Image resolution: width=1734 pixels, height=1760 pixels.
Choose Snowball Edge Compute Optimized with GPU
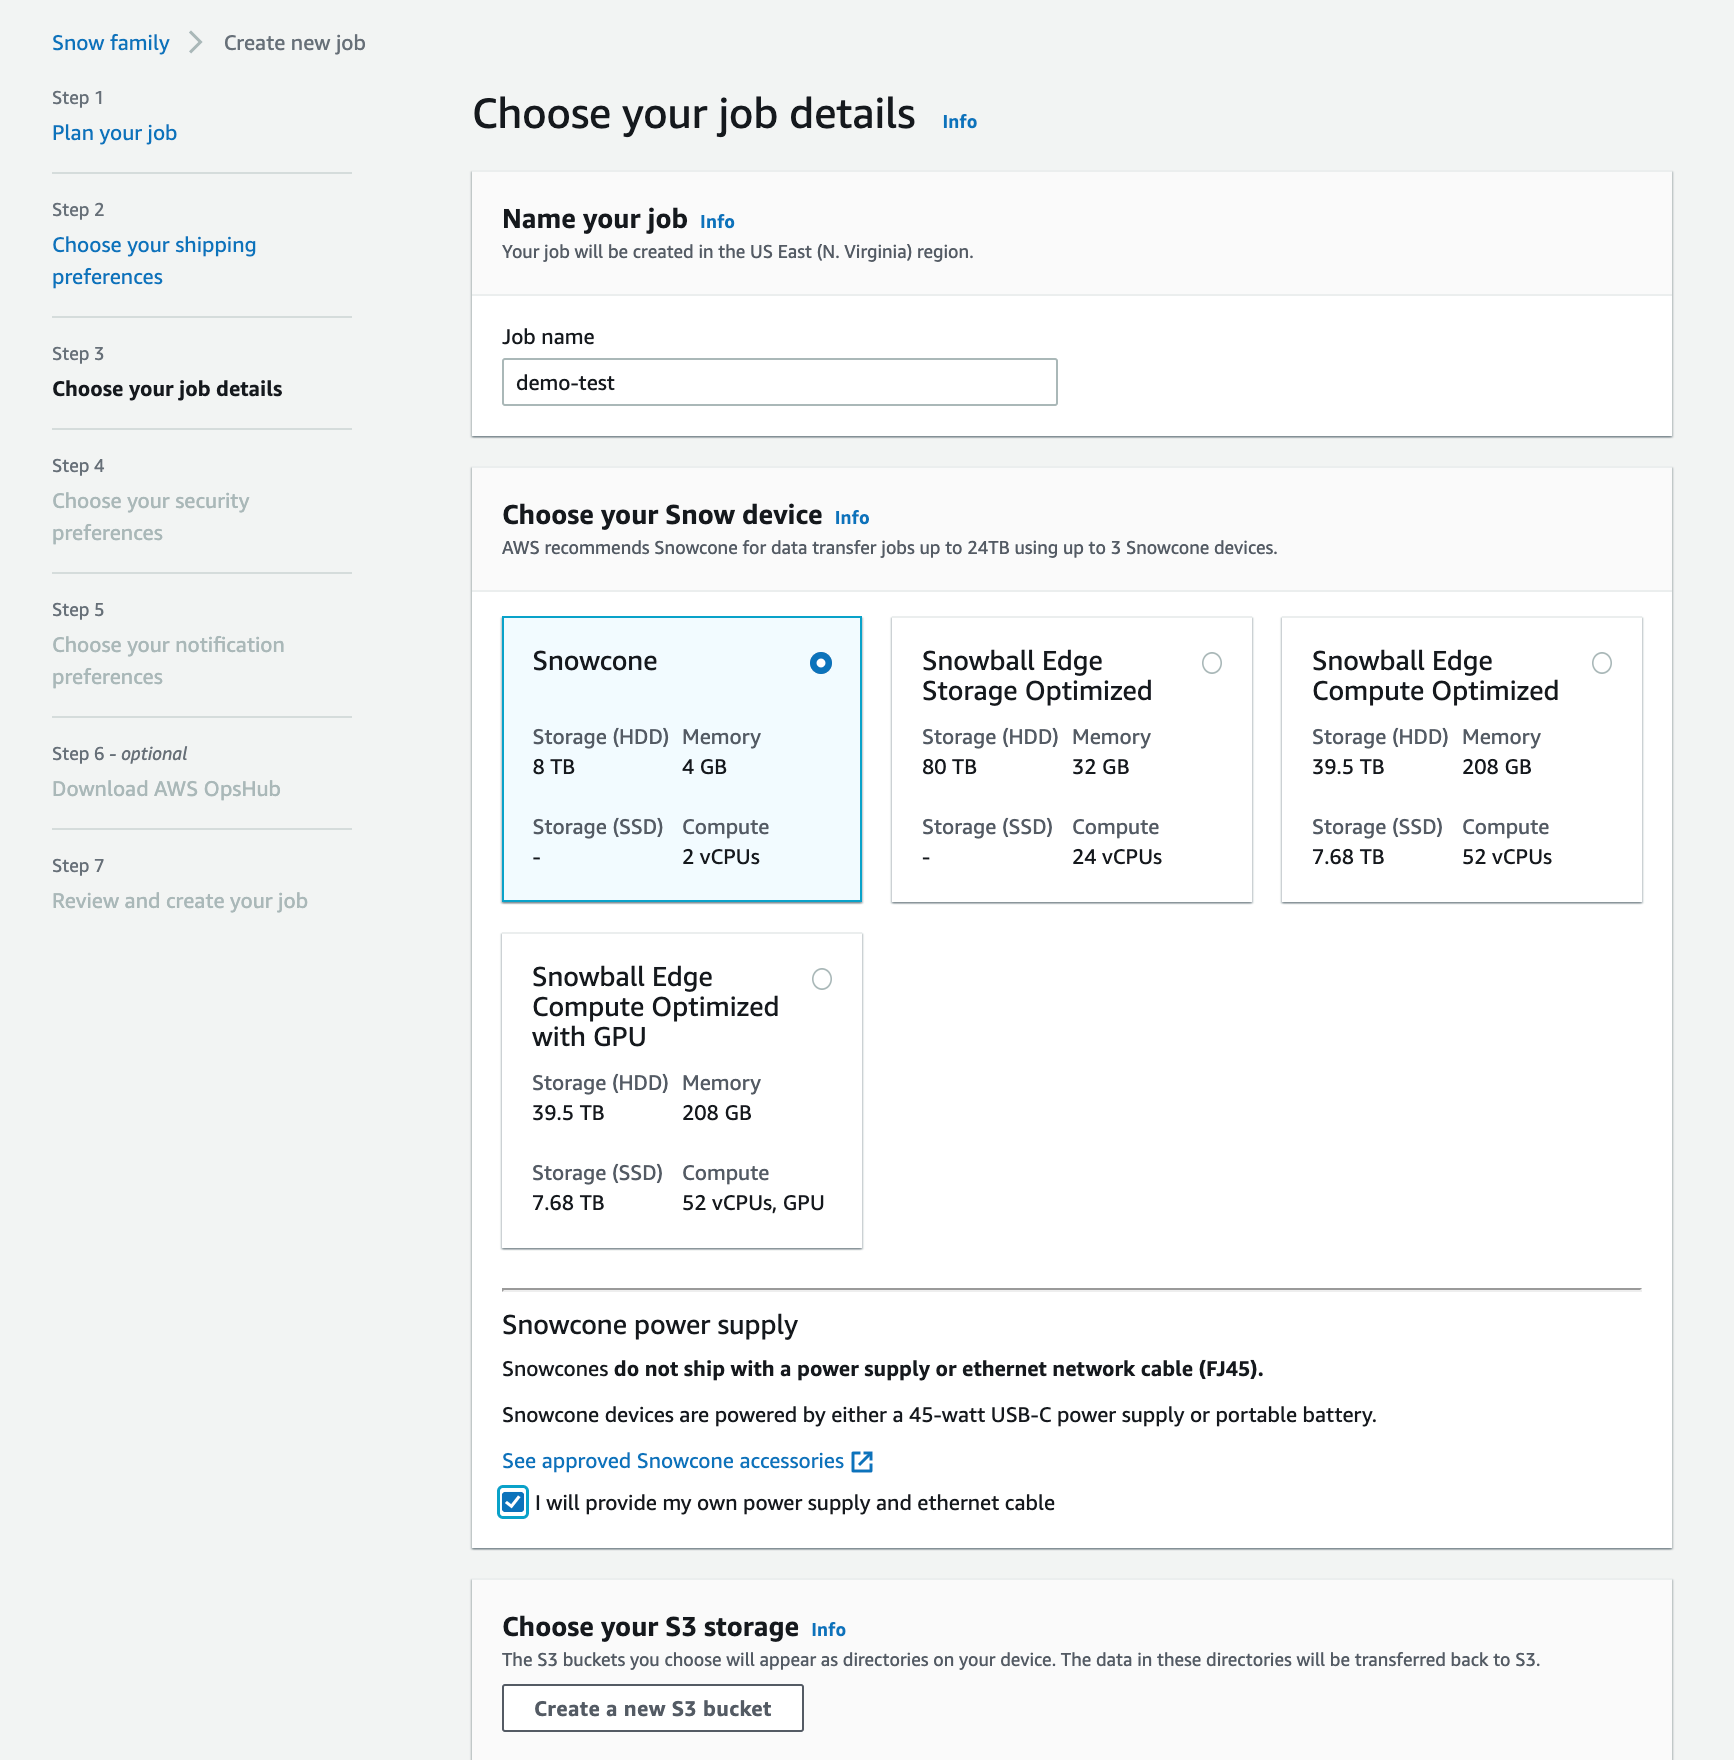coord(821,979)
